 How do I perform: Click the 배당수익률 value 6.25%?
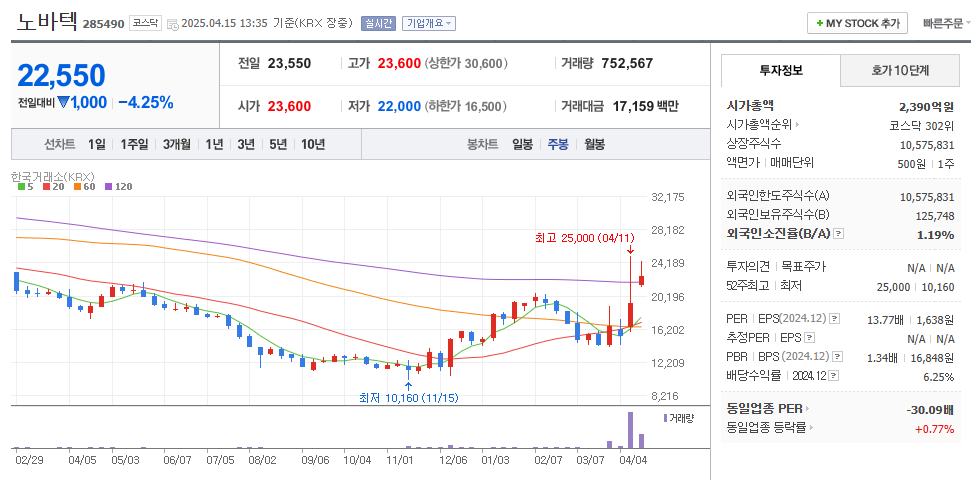(x=938, y=377)
